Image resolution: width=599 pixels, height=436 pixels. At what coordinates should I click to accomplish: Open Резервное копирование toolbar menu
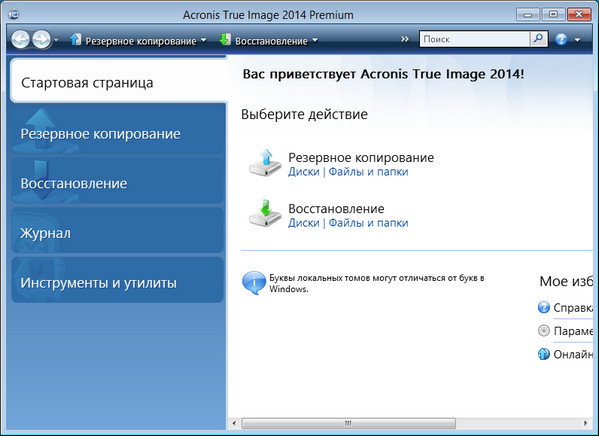(141, 41)
